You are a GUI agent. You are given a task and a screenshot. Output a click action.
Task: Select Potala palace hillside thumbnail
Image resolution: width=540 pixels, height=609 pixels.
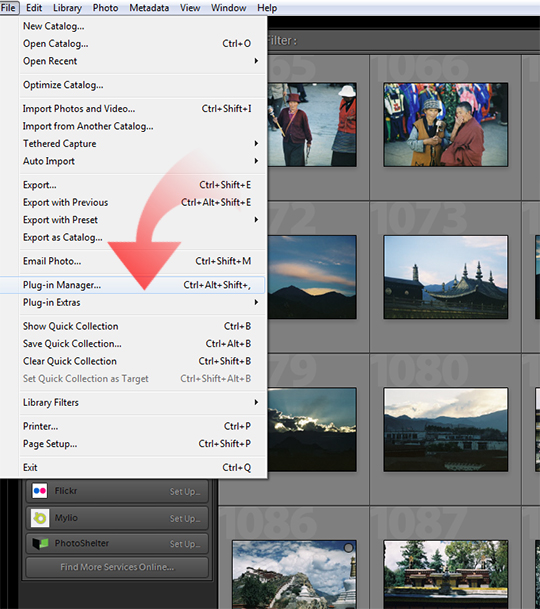click(294, 574)
